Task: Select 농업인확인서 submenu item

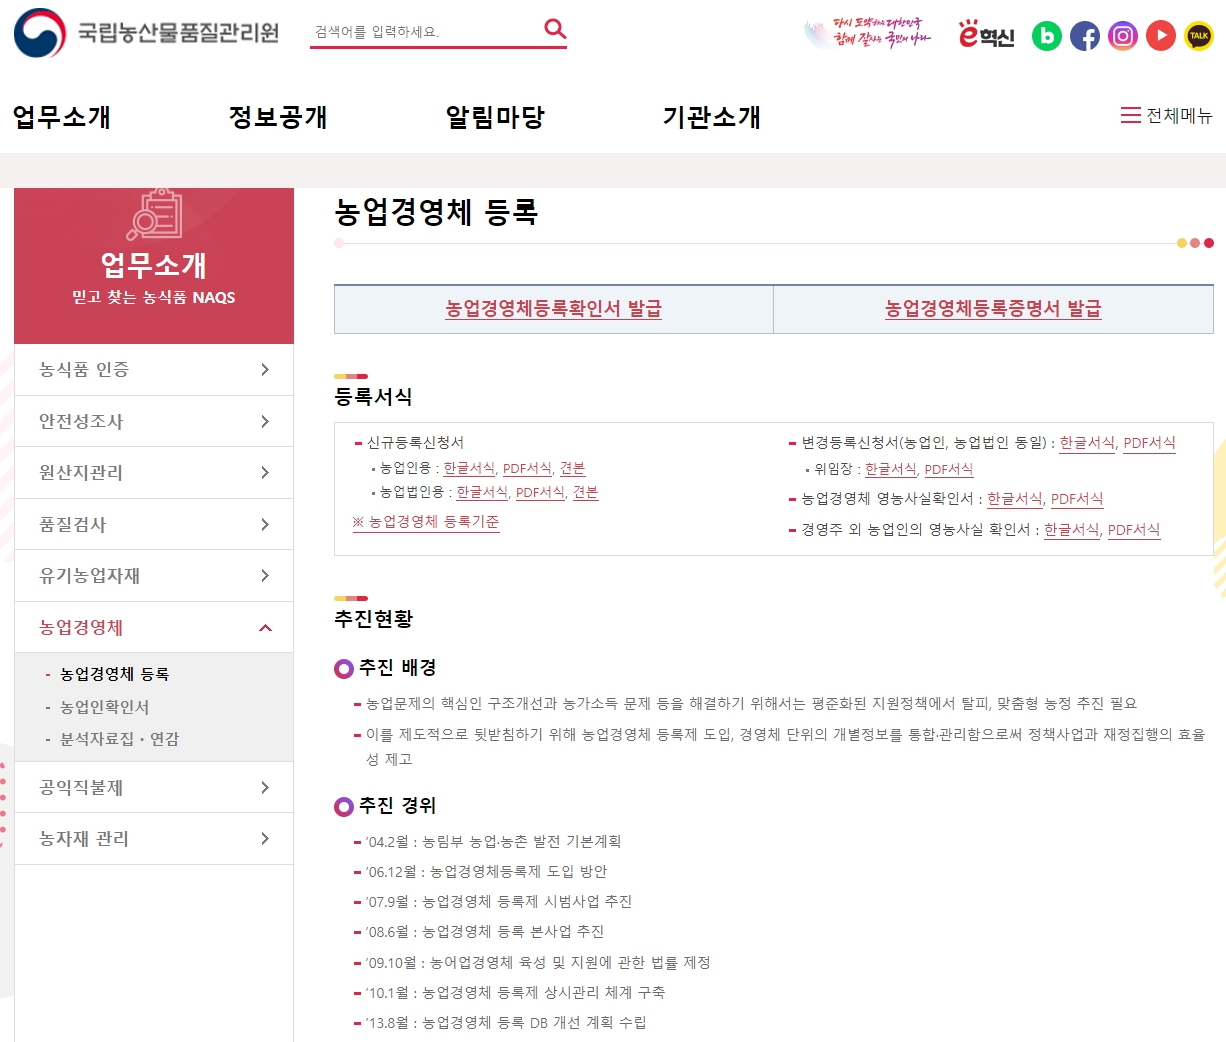Action: [104, 707]
